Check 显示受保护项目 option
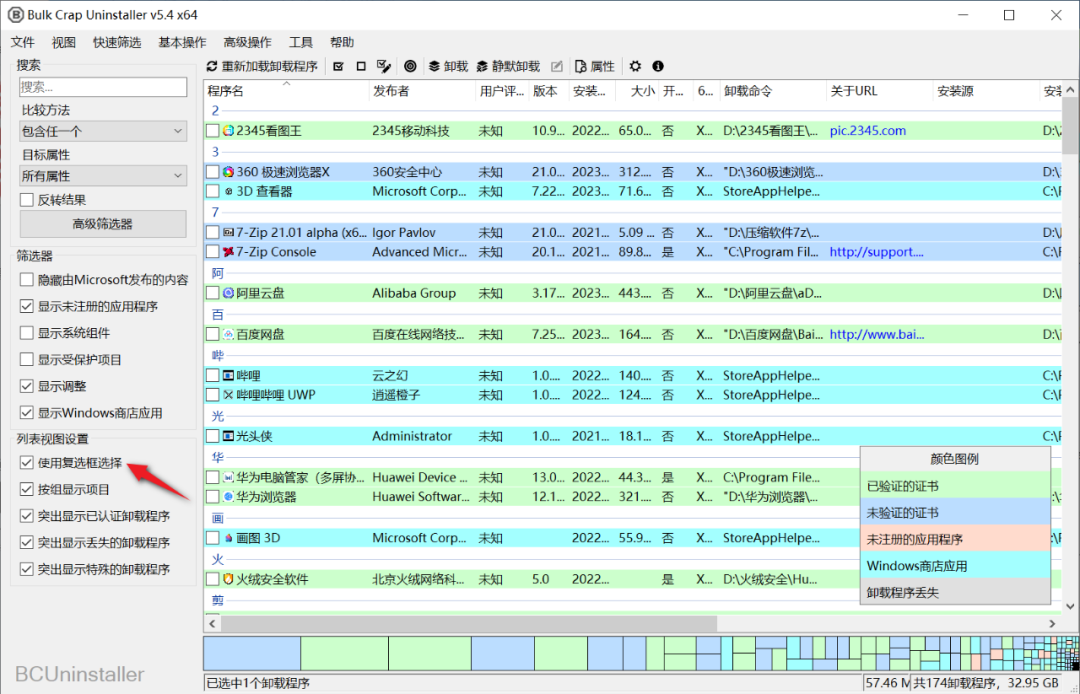This screenshot has width=1080, height=694. pyautogui.click(x=27, y=359)
